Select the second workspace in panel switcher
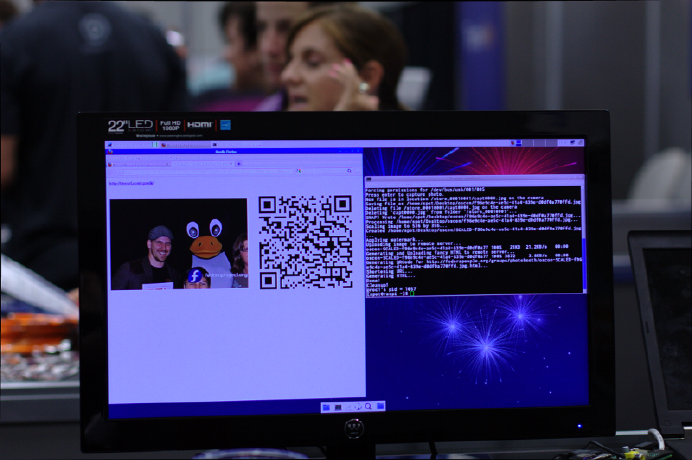Screen dimensions: 692x460 [x=527, y=143]
